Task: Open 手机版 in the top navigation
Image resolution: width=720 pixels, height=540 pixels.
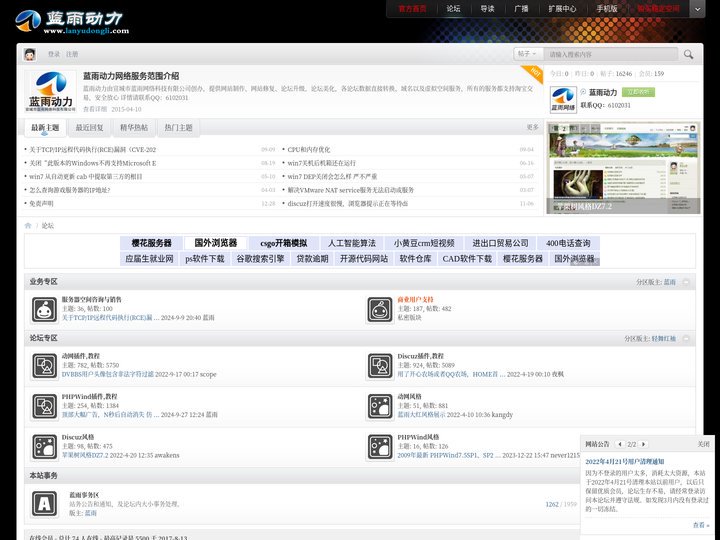Action: pyautogui.click(x=607, y=9)
